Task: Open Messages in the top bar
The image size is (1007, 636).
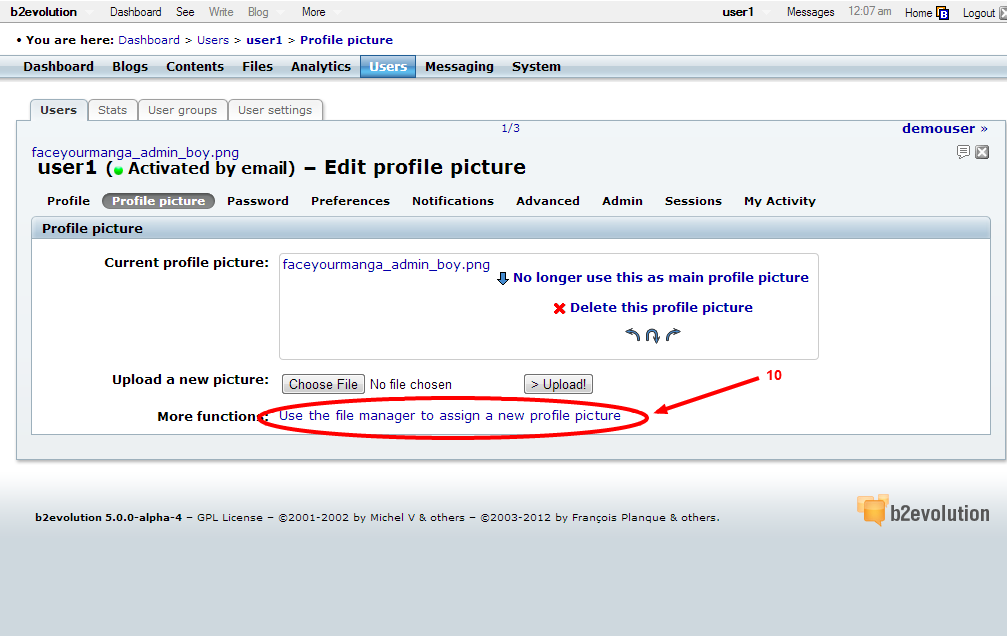Action: 810,12
